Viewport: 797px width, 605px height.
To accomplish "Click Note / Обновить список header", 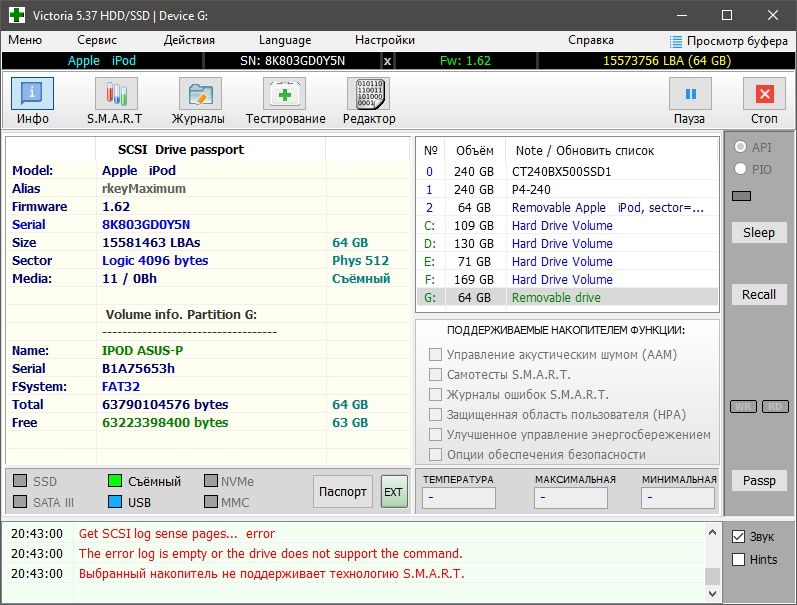I will click(x=585, y=150).
